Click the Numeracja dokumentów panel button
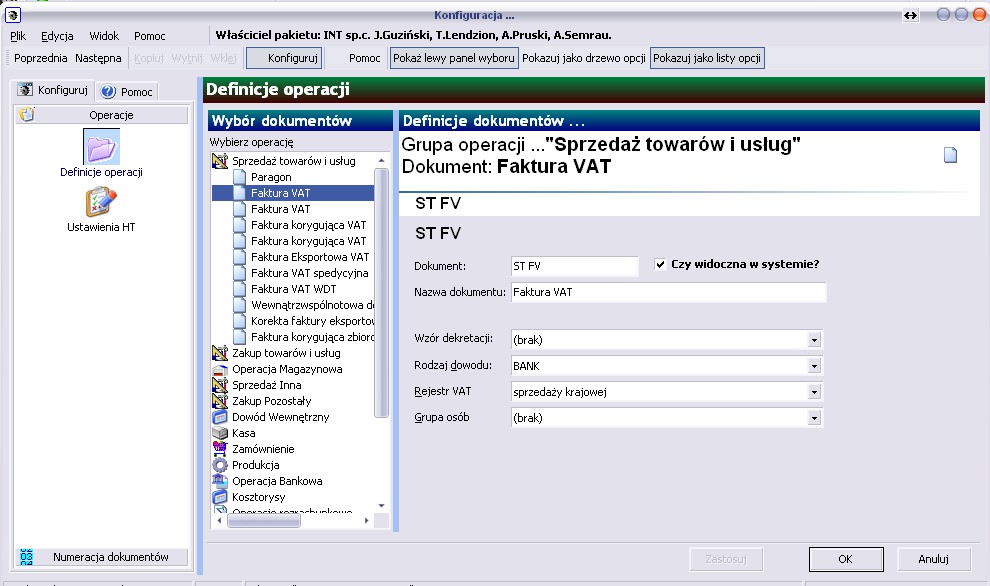The width and height of the screenshot is (990, 586). tap(102, 556)
